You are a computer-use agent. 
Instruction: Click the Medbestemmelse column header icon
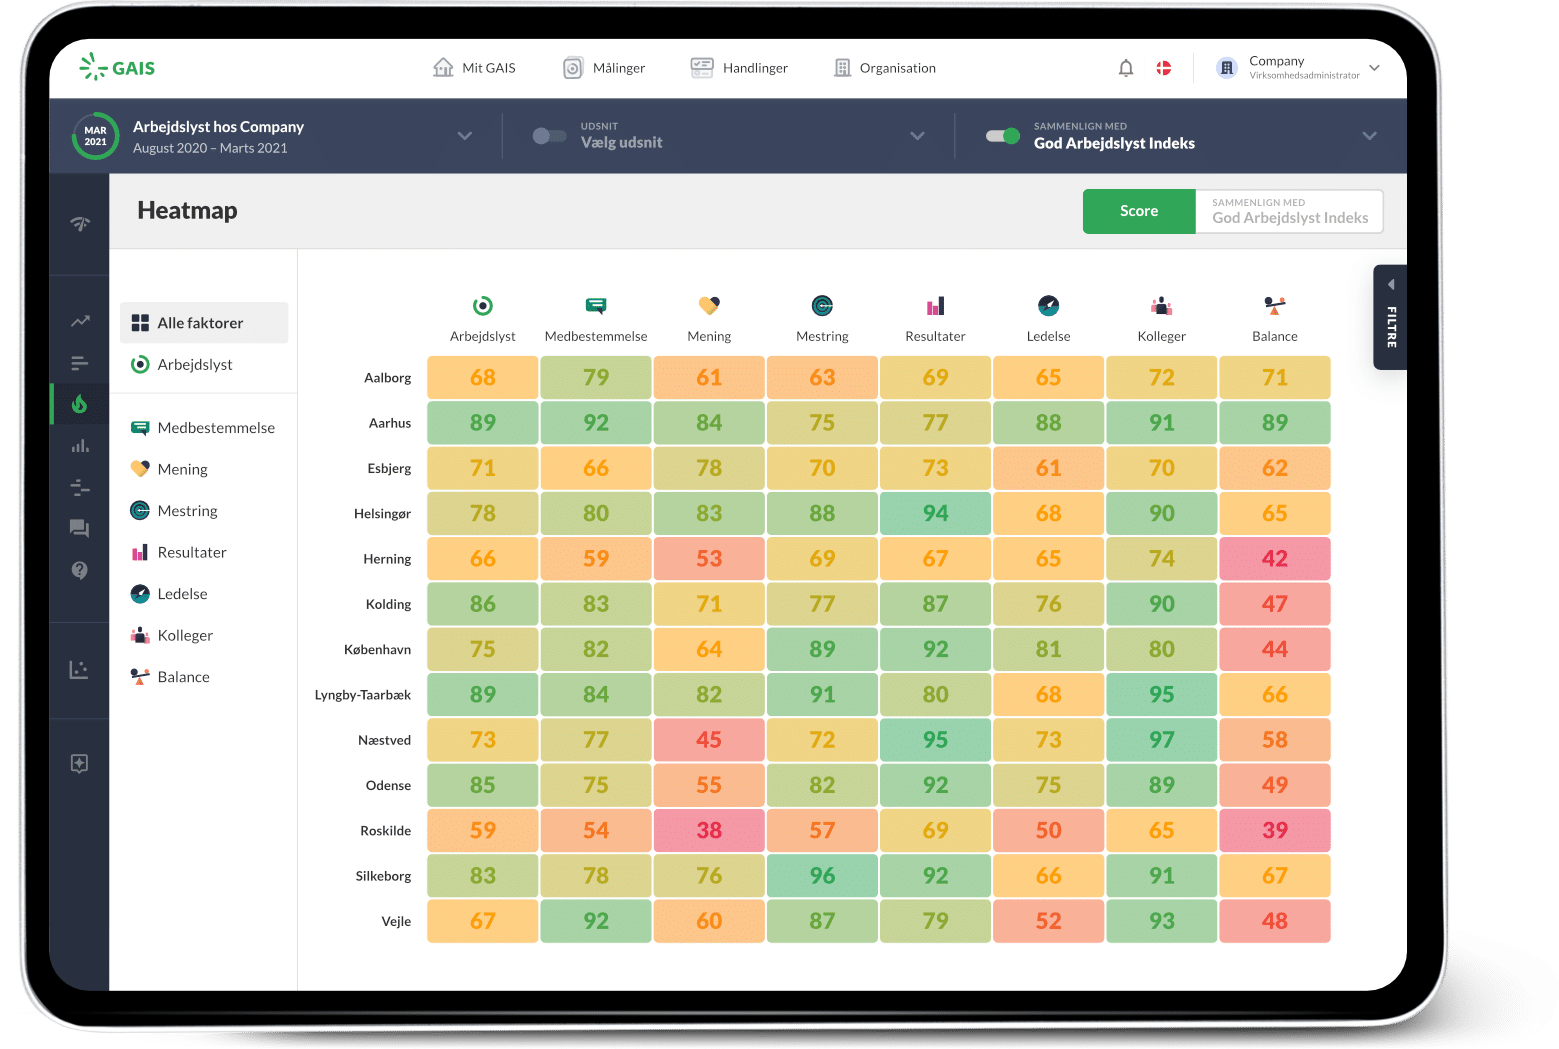[x=596, y=306]
